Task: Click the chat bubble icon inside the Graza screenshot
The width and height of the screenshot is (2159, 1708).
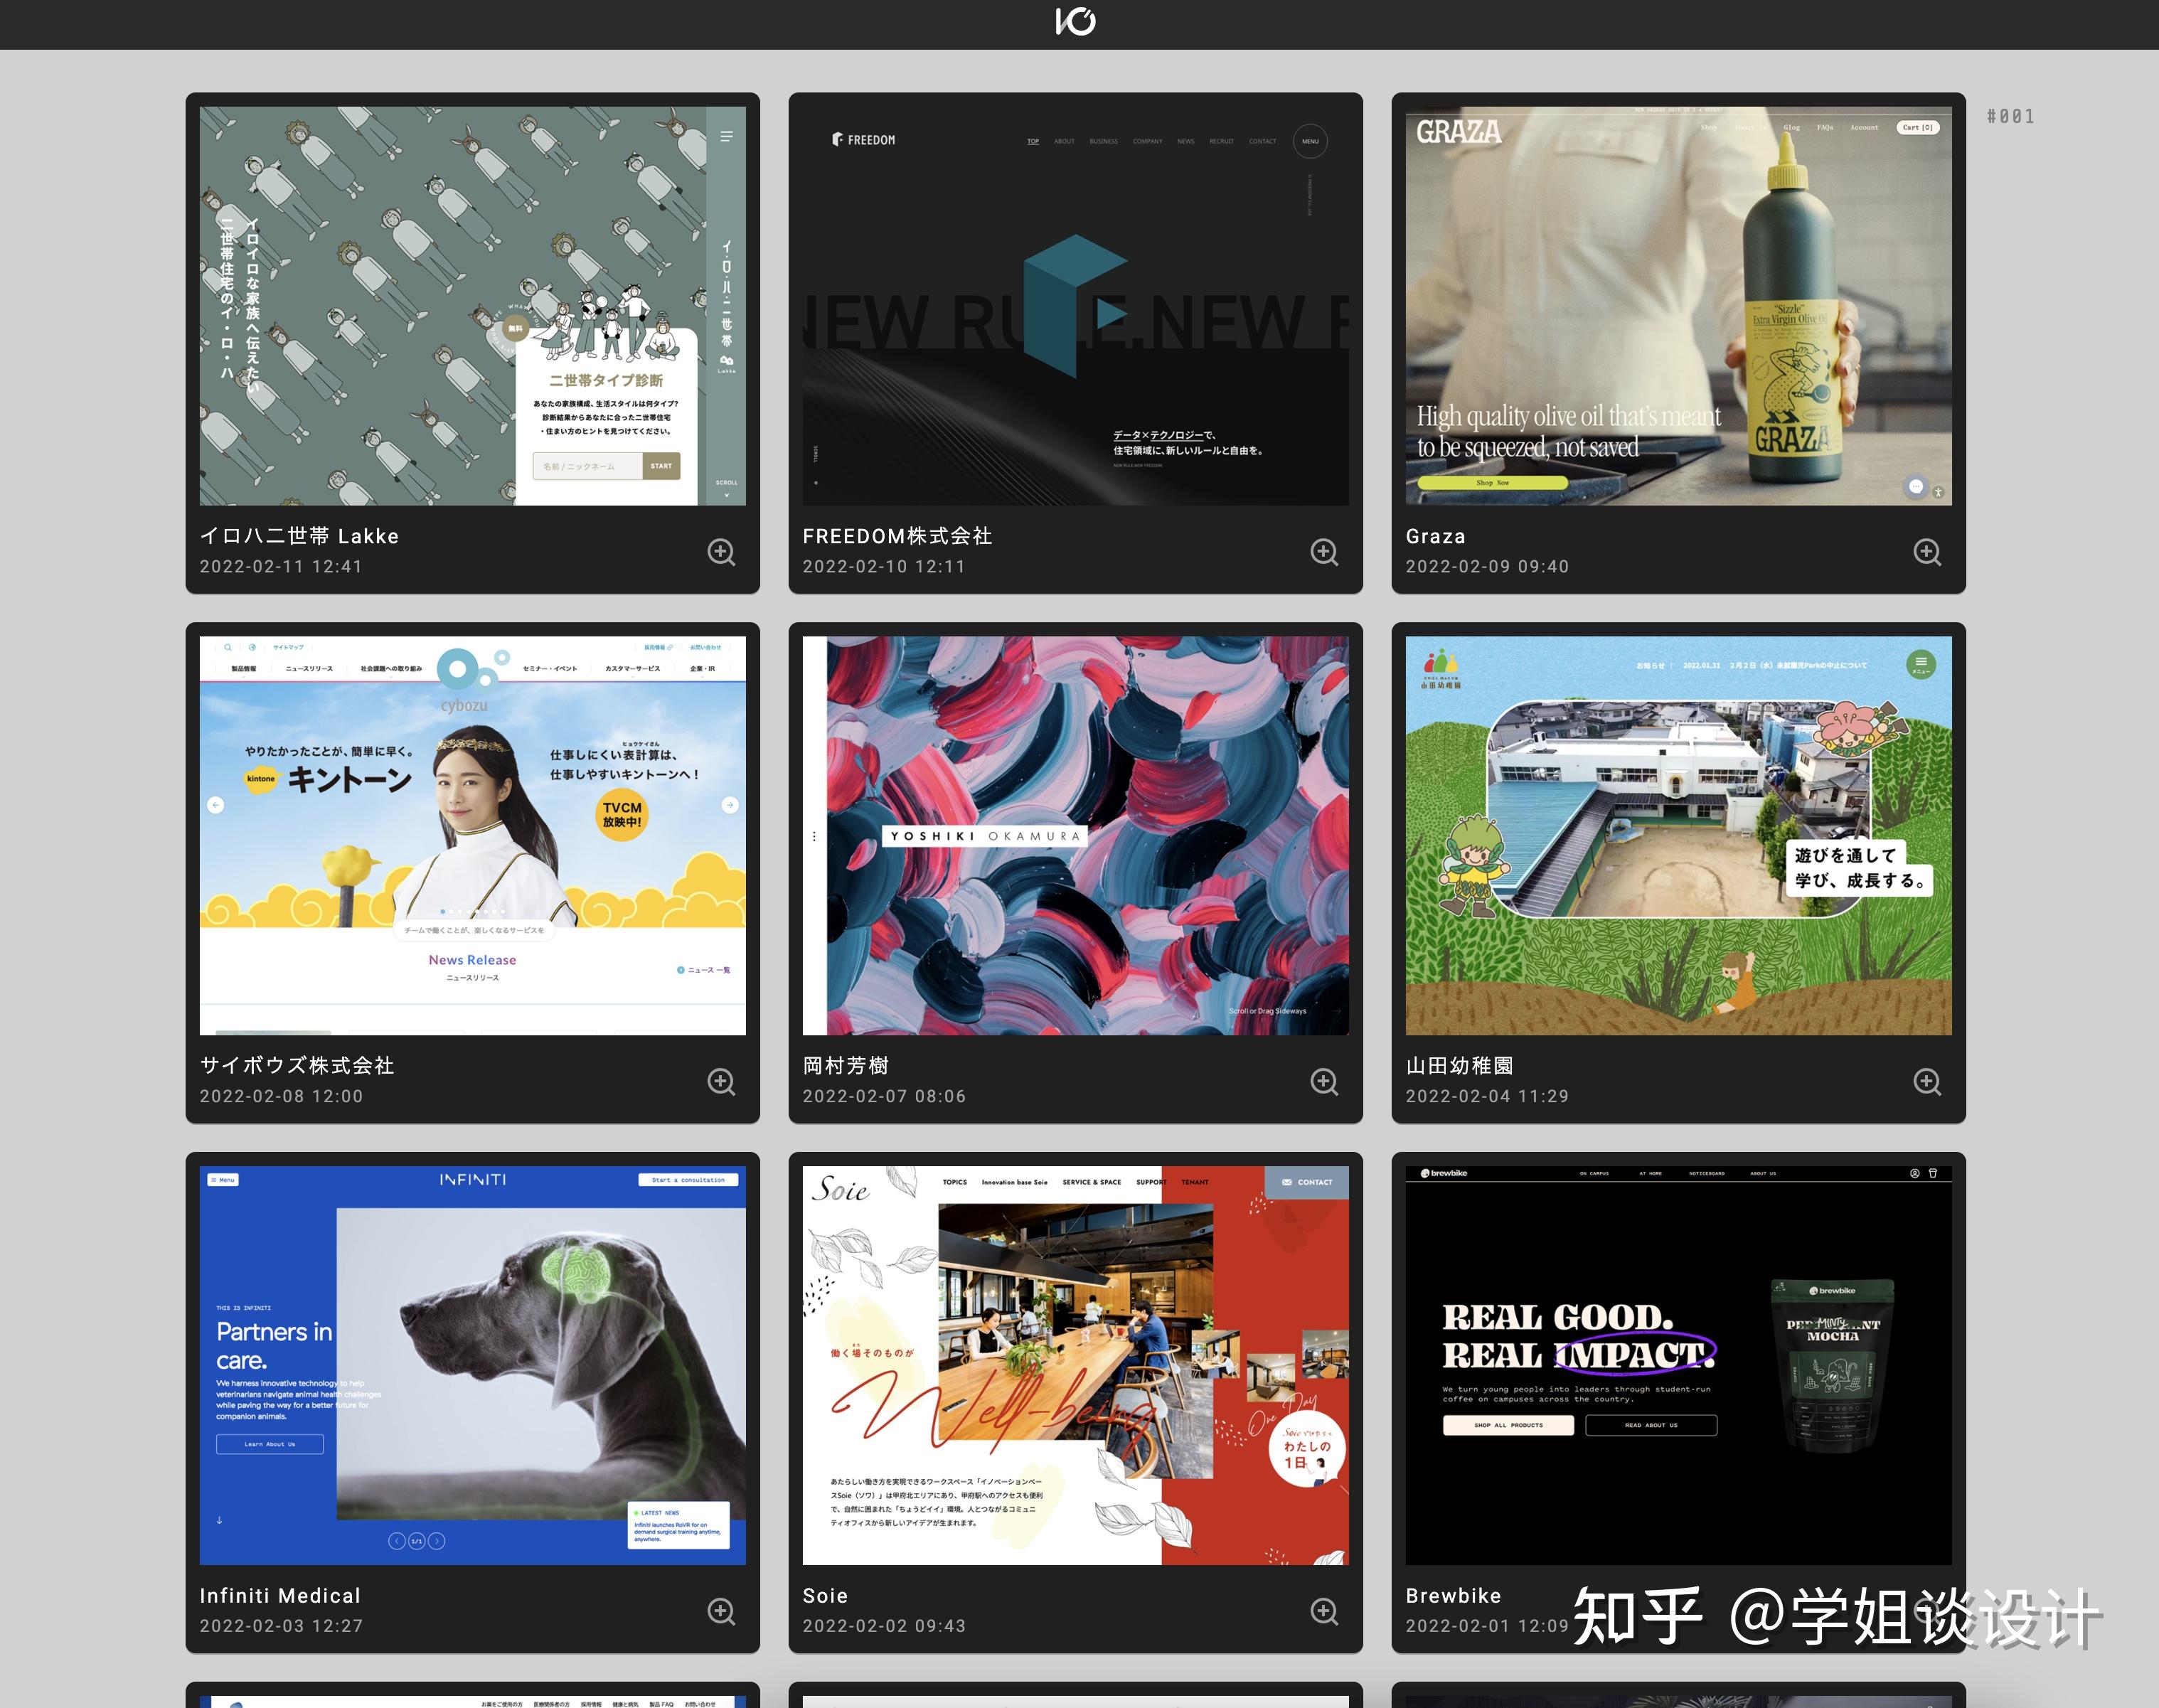Action: [x=1915, y=487]
